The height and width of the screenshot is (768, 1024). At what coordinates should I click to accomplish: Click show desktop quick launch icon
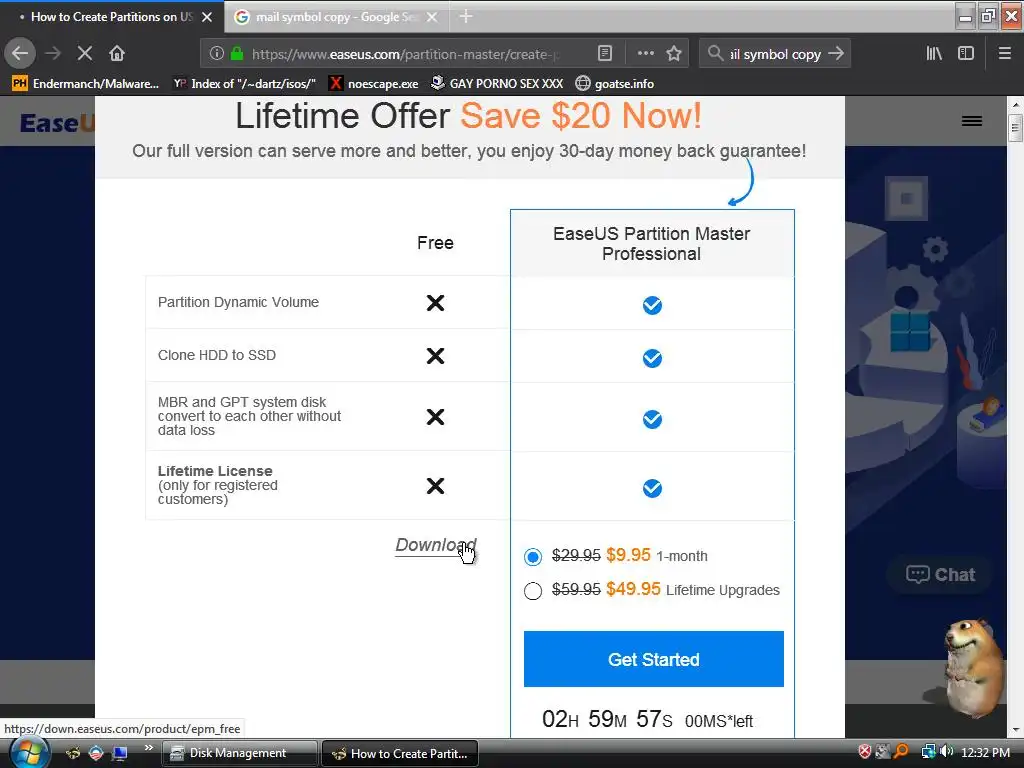(120, 753)
